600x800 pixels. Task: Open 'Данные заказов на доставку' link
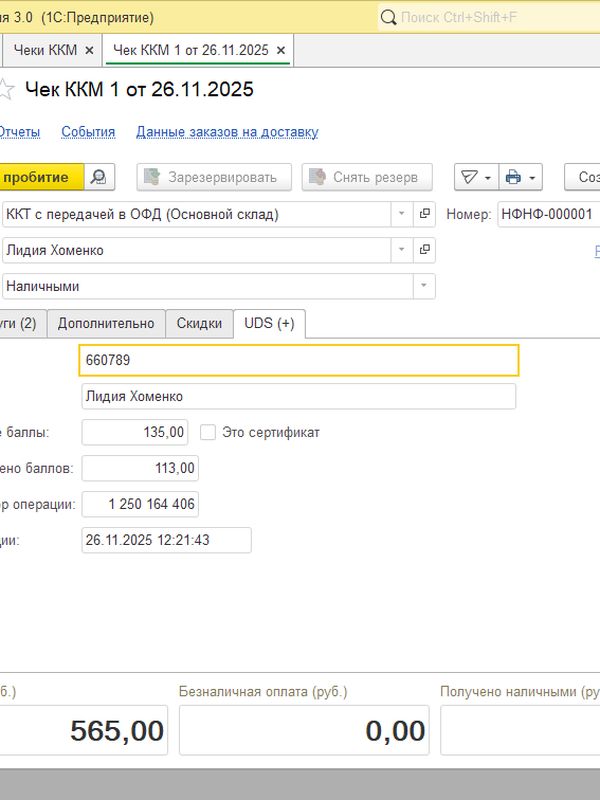[x=227, y=132]
